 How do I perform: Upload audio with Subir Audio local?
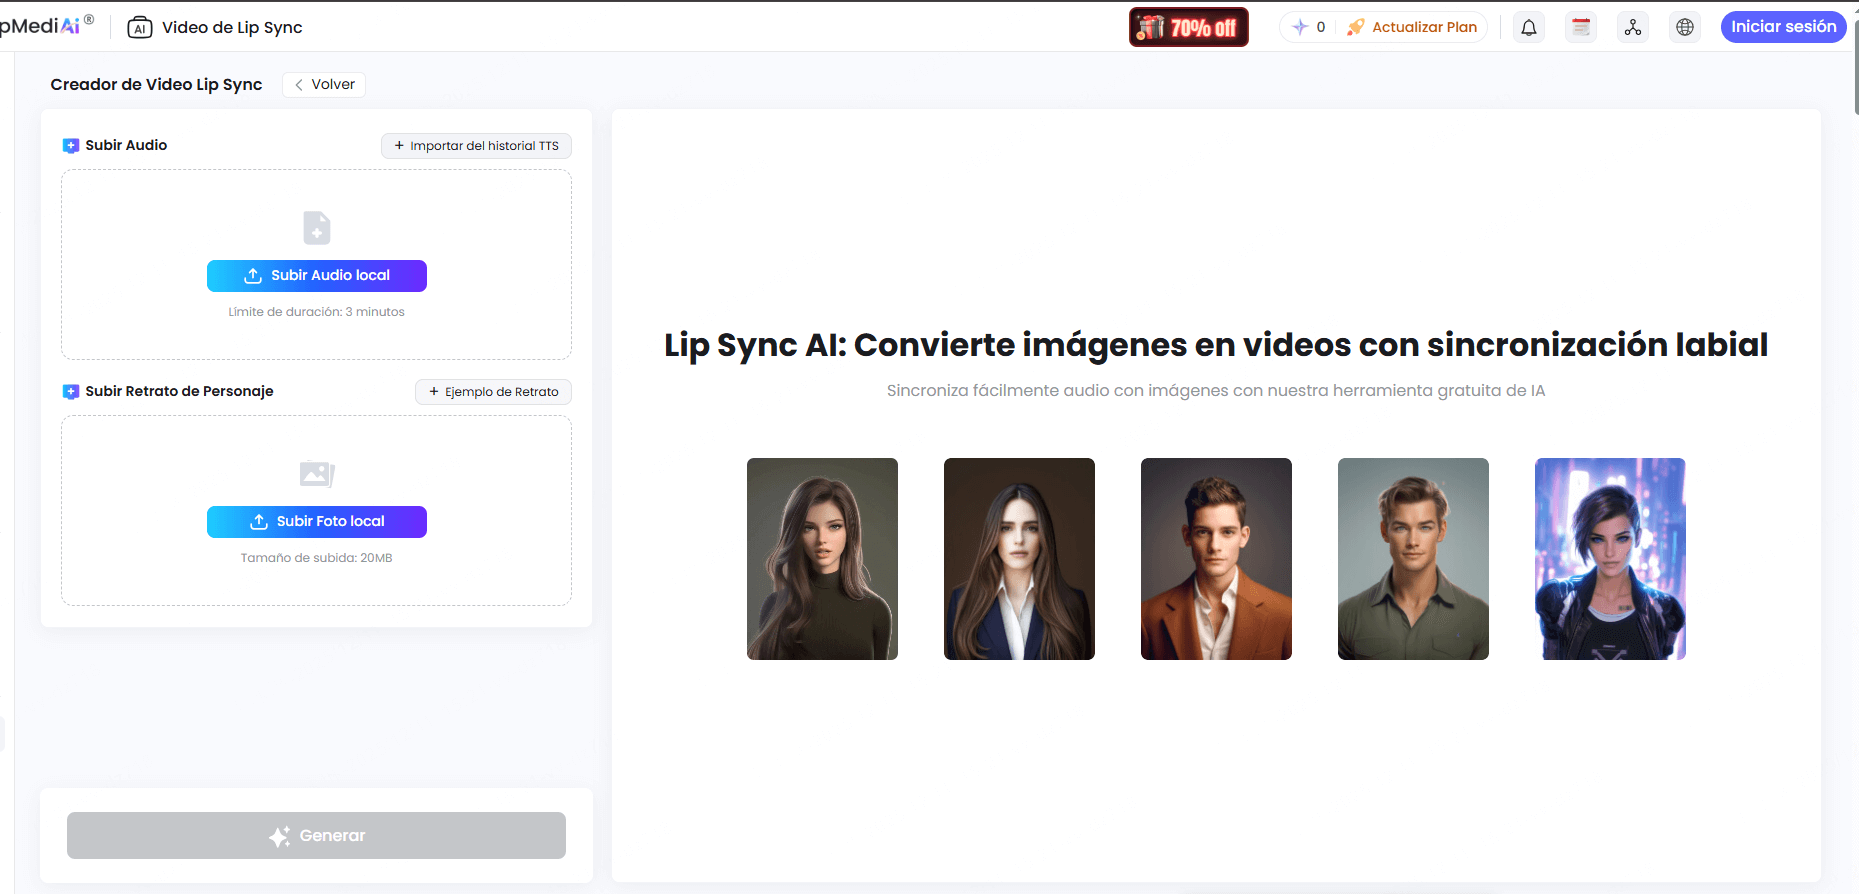[x=317, y=276]
